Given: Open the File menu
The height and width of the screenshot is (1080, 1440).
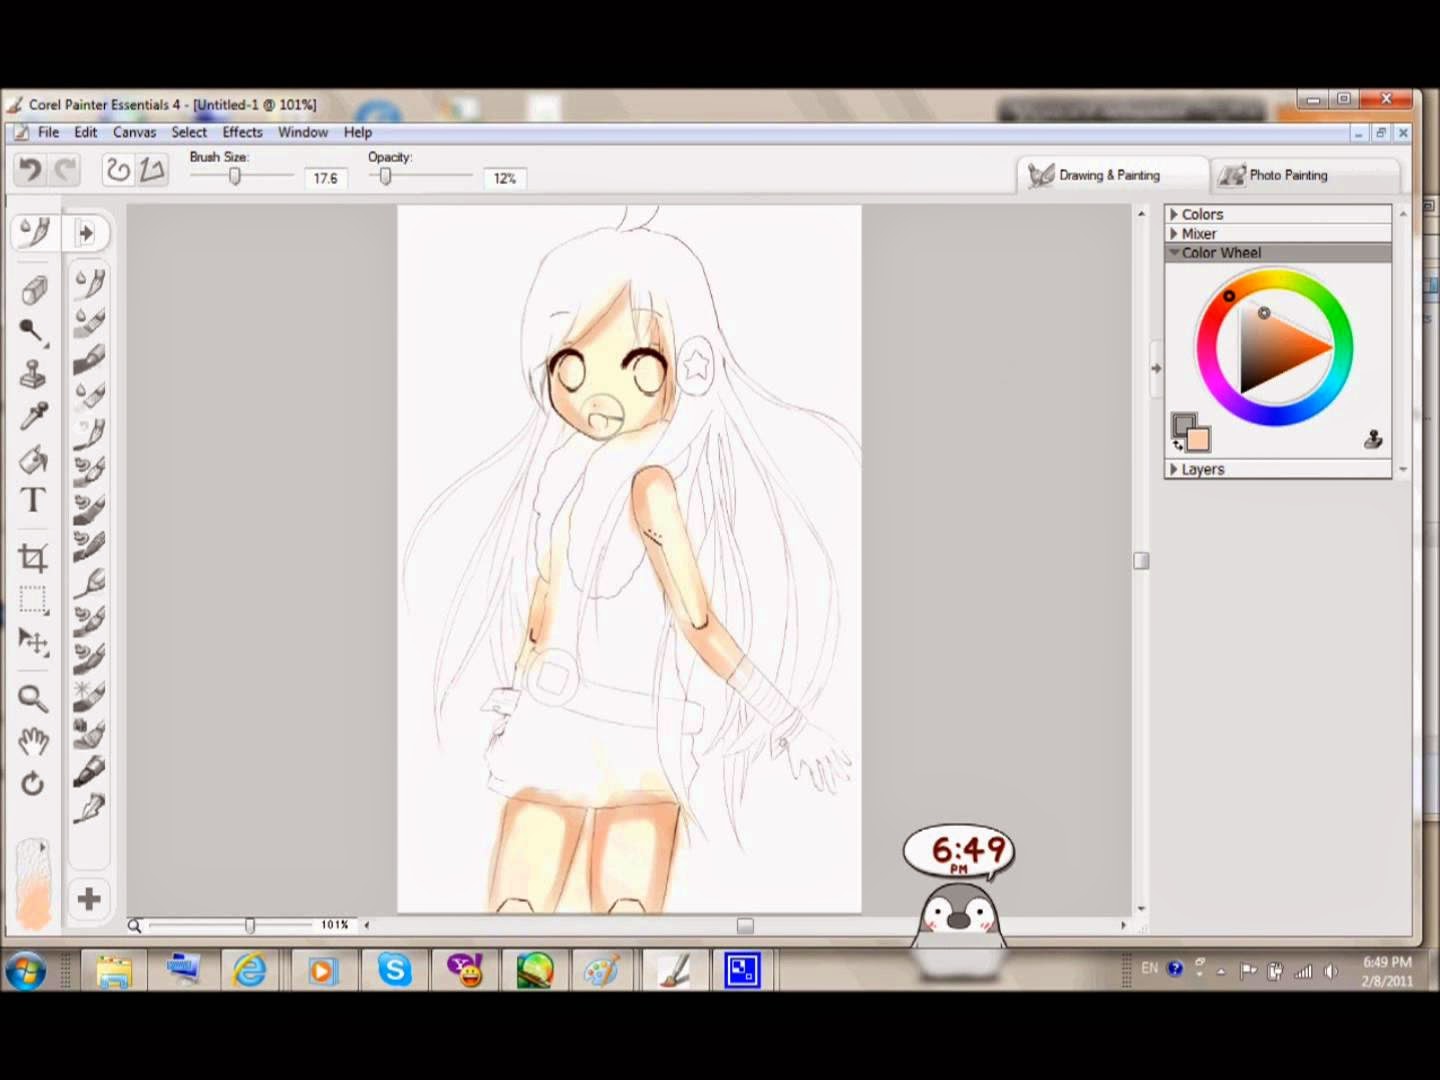Looking at the screenshot, I should [x=48, y=132].
